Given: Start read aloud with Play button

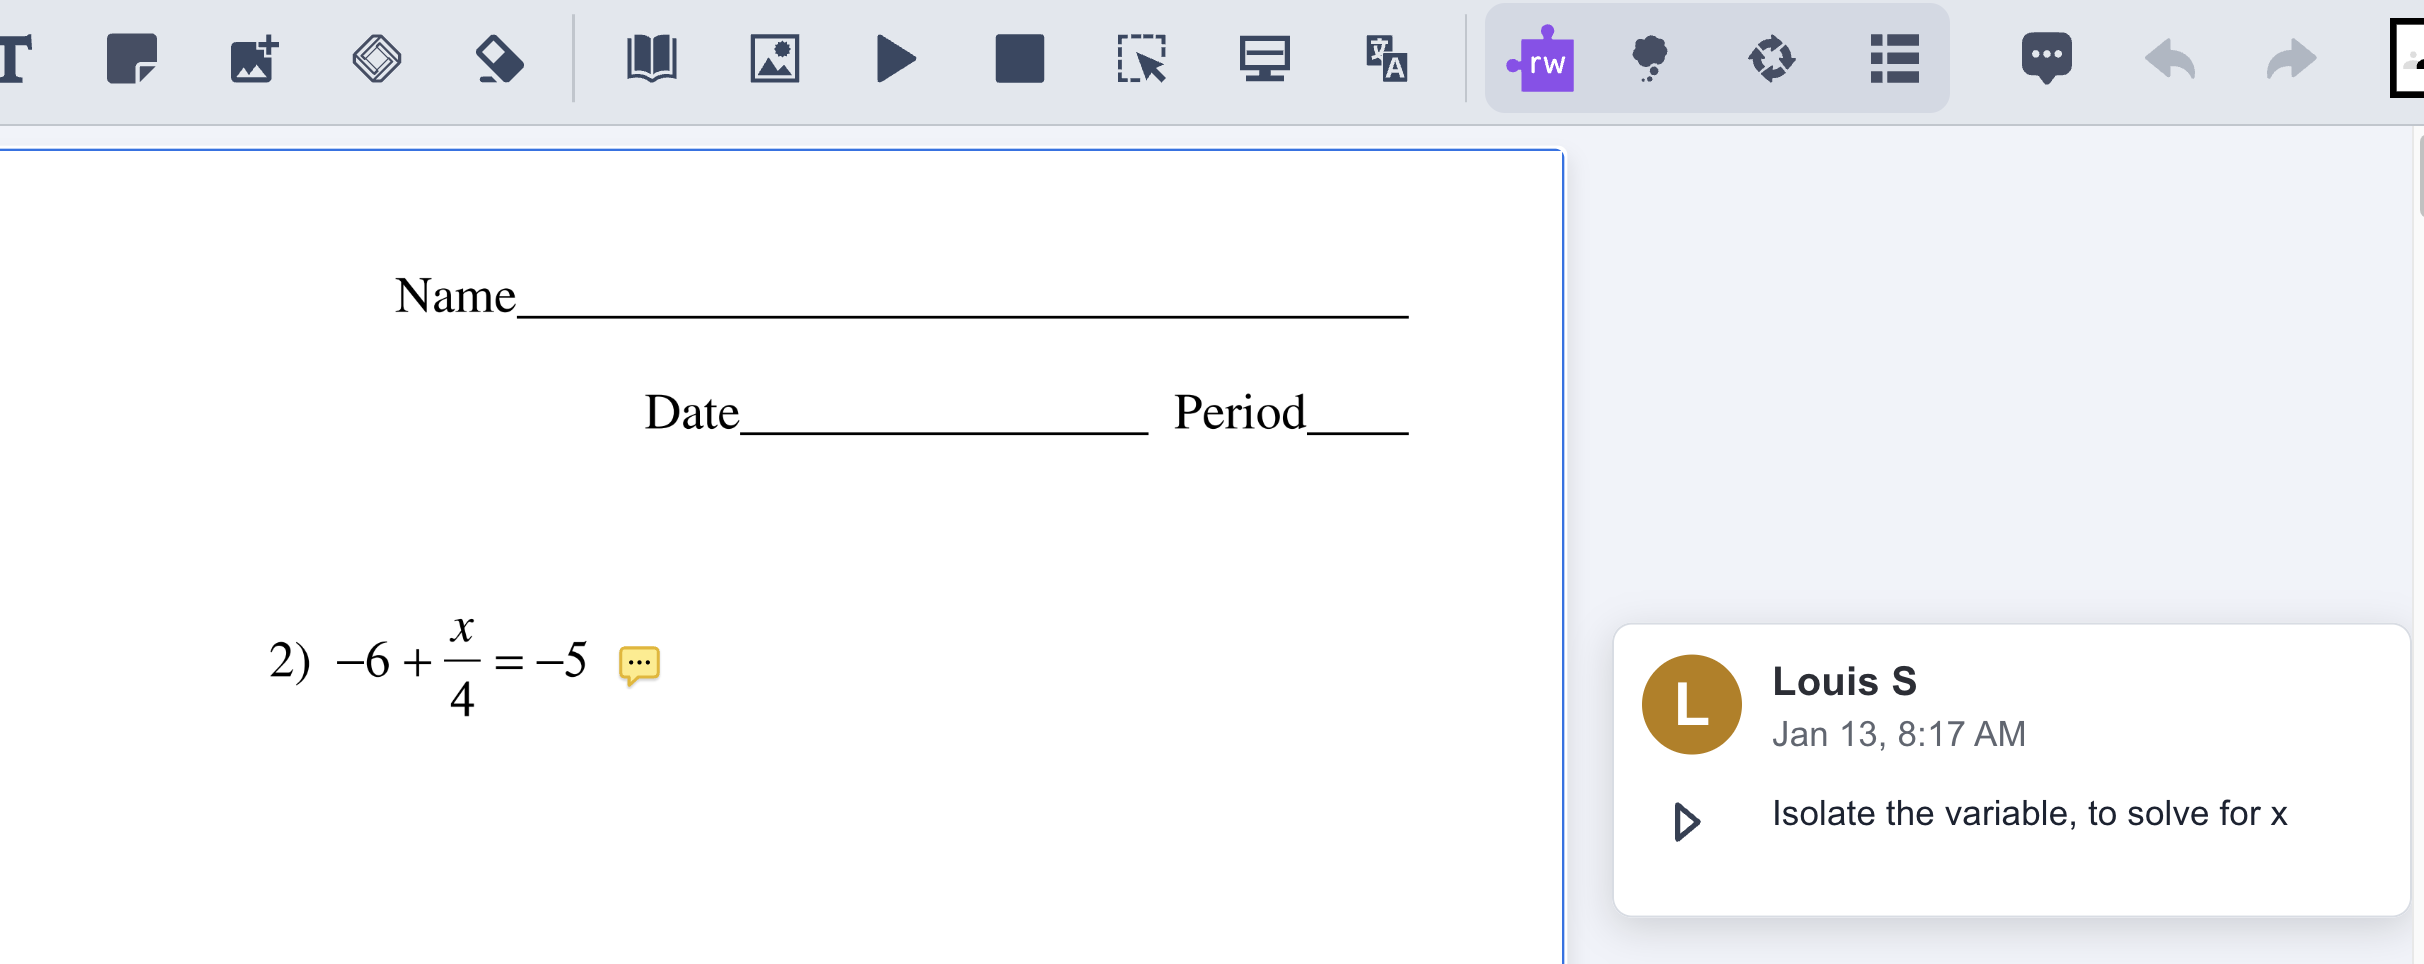Looking at the screenshot, I should pyautogui.click(x=896, y=59).
